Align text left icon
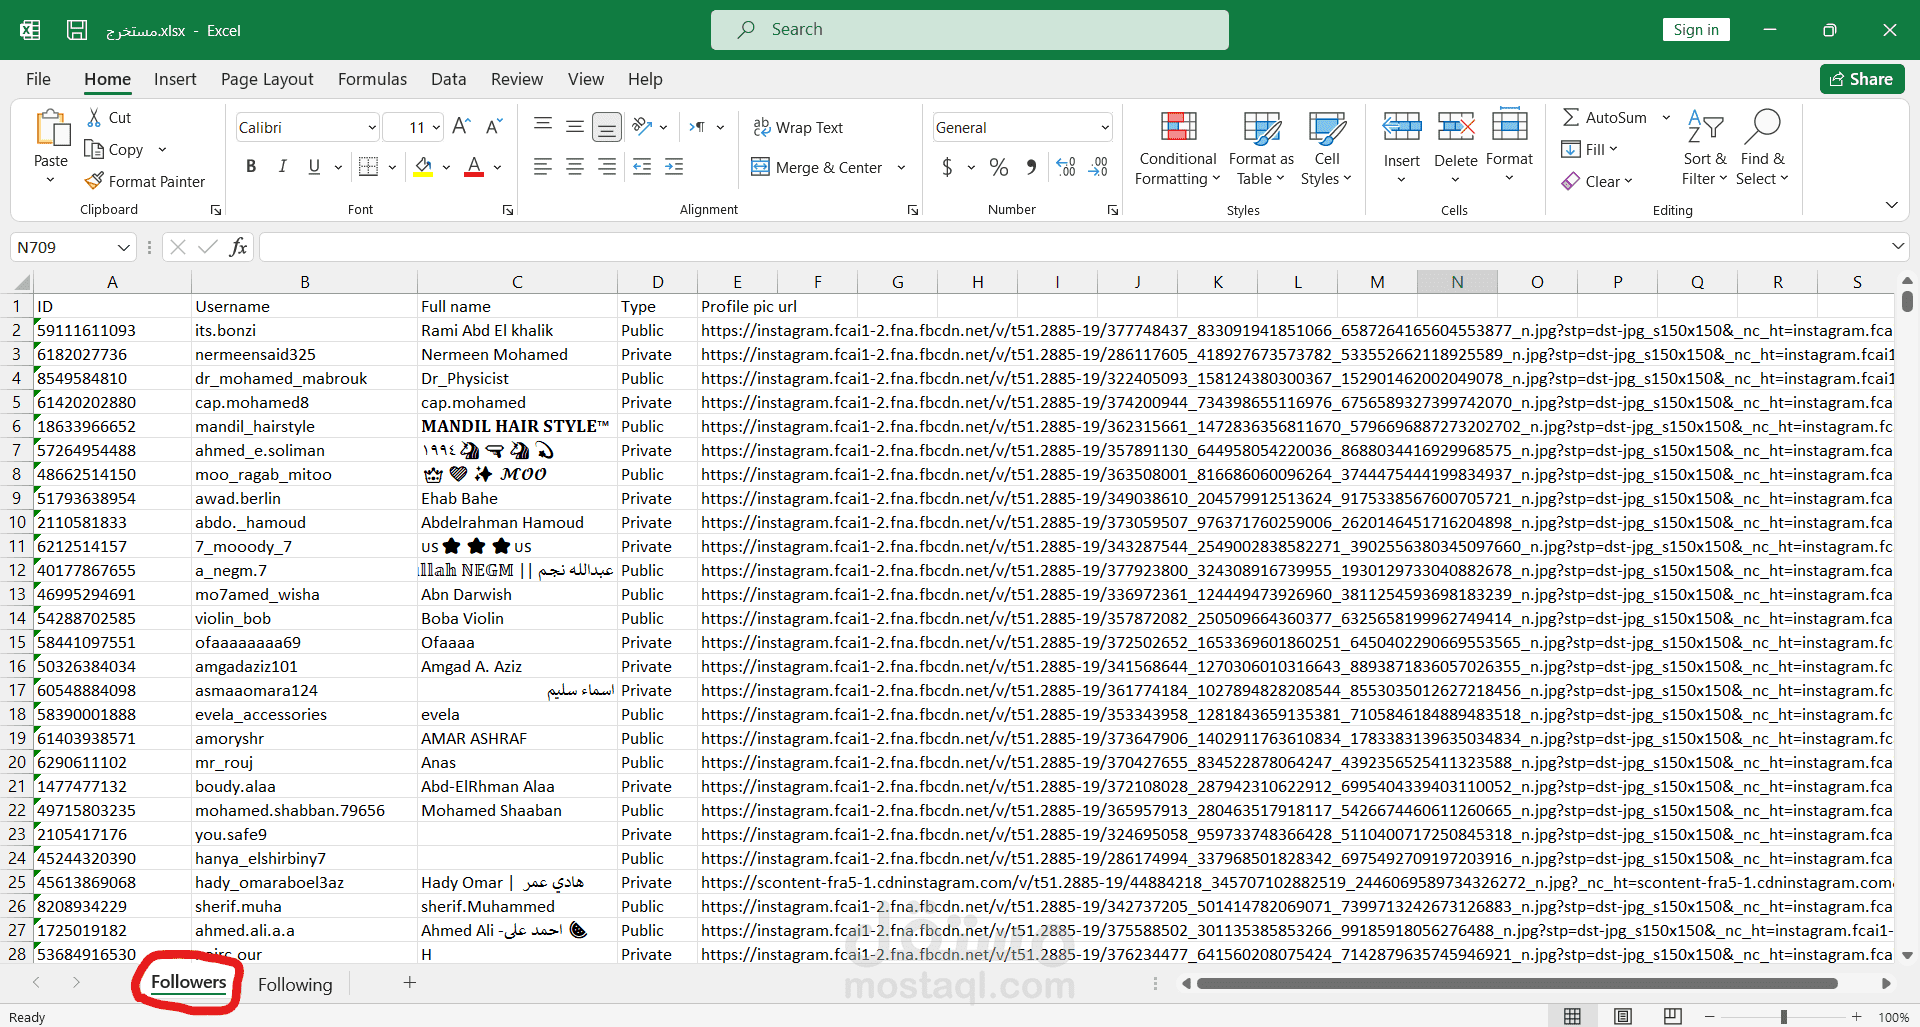 pos(543,167)
